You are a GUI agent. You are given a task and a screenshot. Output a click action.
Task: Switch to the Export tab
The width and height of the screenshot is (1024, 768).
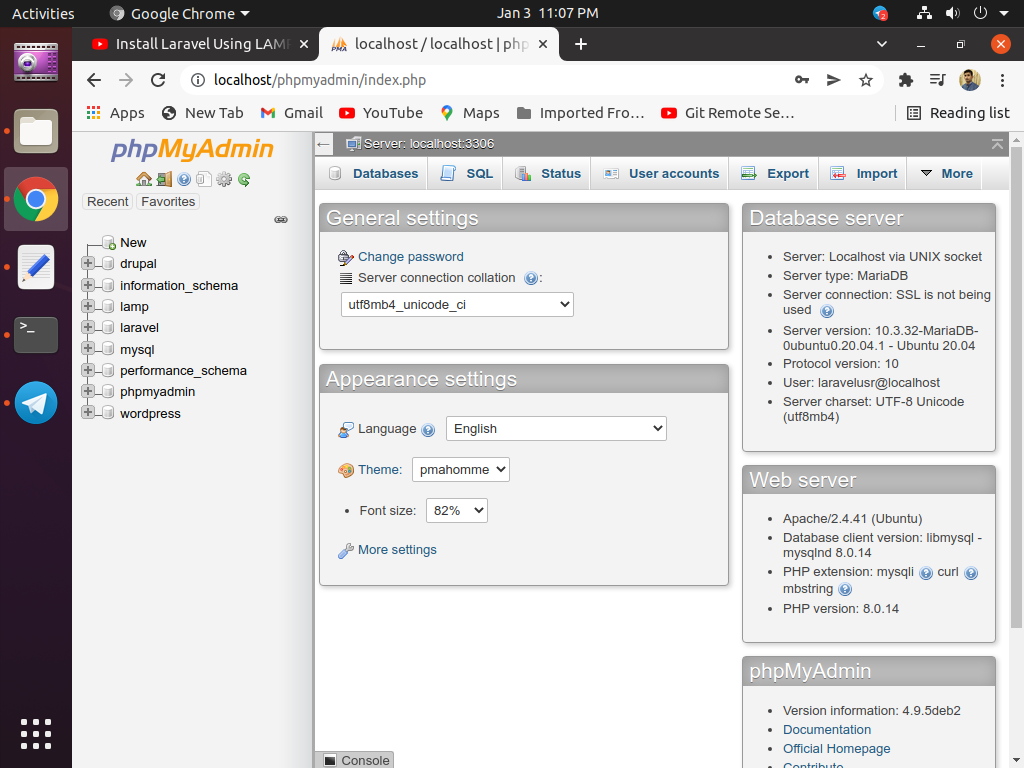point(775,174)
